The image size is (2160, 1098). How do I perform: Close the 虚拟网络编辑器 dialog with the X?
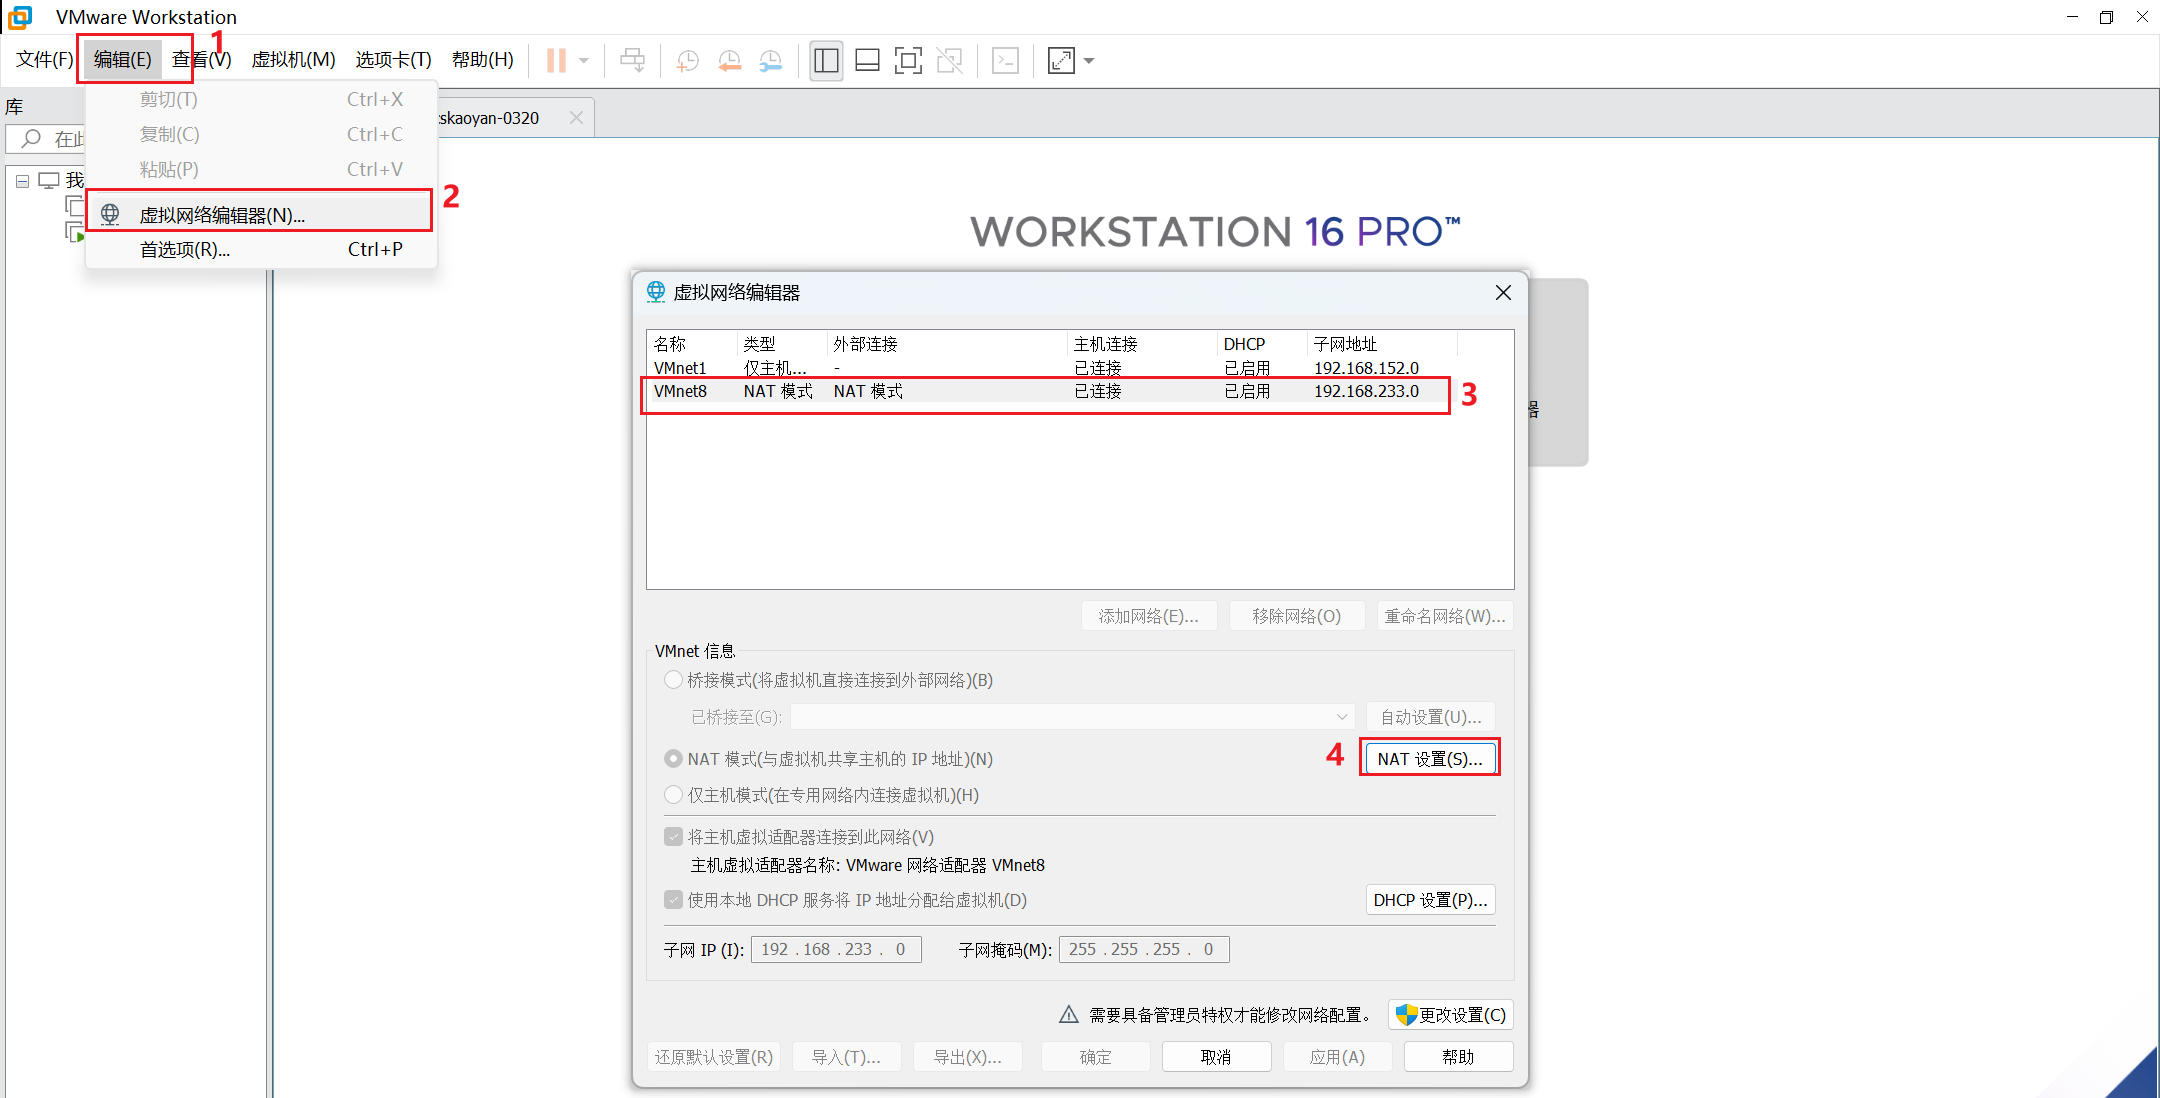1503,292
